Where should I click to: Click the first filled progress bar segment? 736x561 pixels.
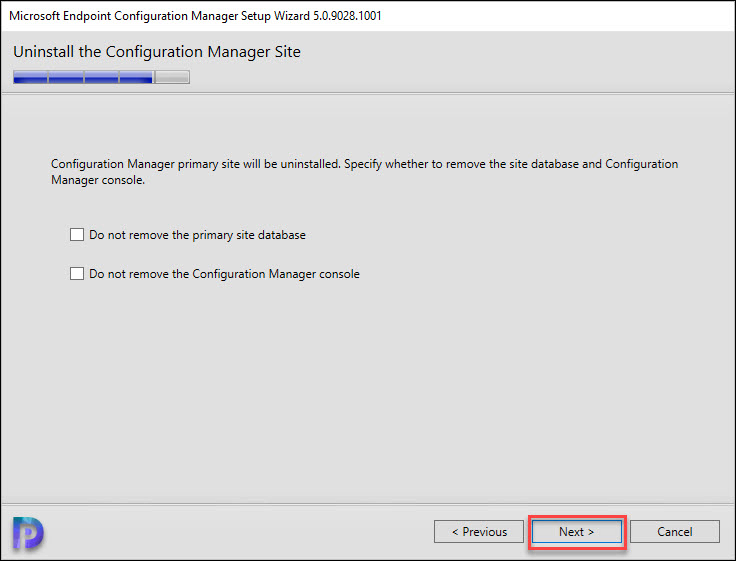click(x=31, y=77)
